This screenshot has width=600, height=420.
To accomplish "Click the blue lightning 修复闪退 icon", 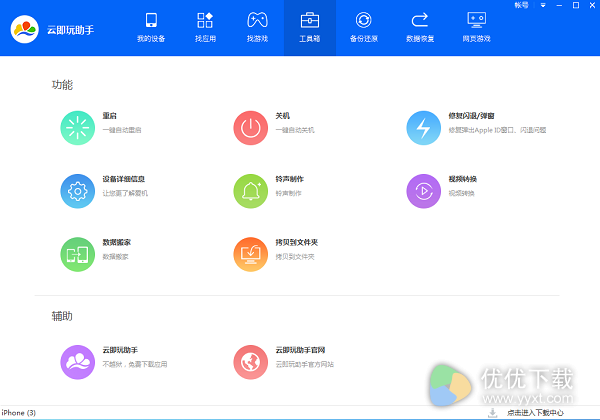I will [424, 128].
